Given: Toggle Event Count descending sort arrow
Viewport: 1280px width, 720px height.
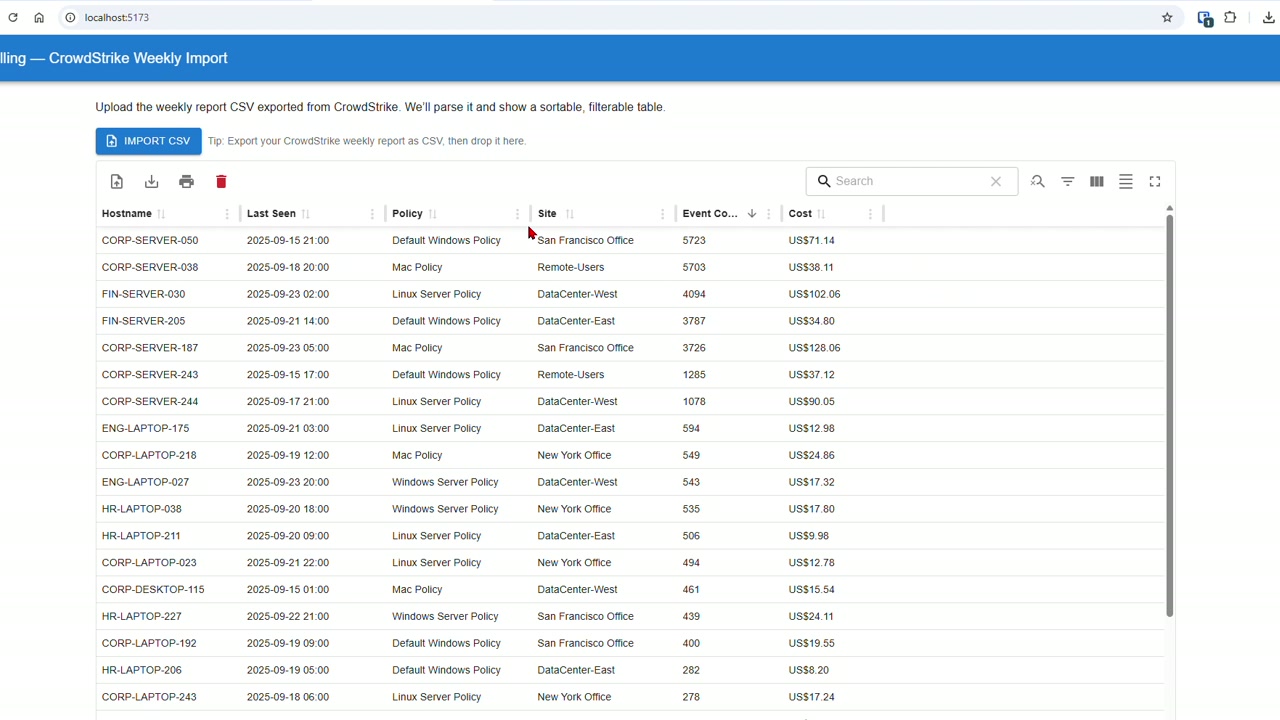Looking at the screenshot, I should 752,214.
